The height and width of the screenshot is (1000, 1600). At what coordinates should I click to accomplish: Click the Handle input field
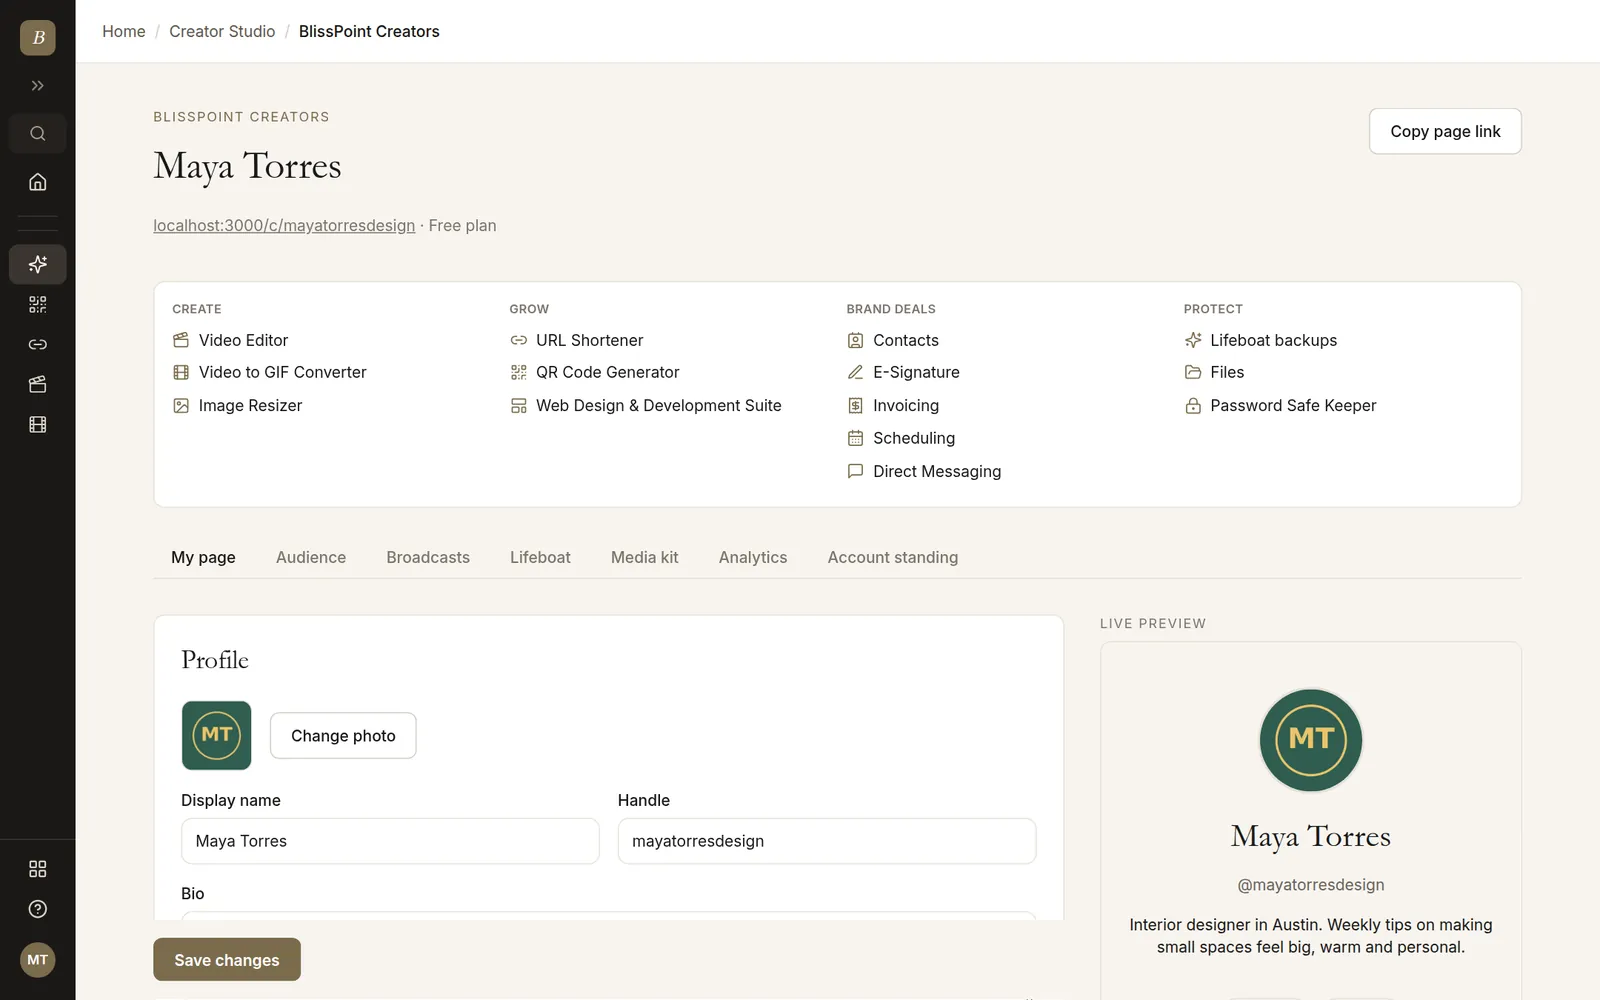[827, 841]
